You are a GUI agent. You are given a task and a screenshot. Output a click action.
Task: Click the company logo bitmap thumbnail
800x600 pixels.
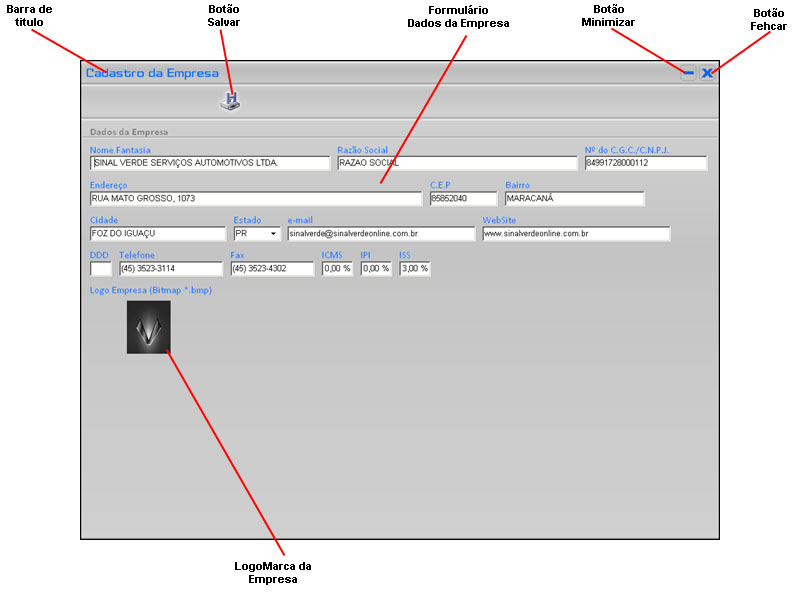click(149, 327)
